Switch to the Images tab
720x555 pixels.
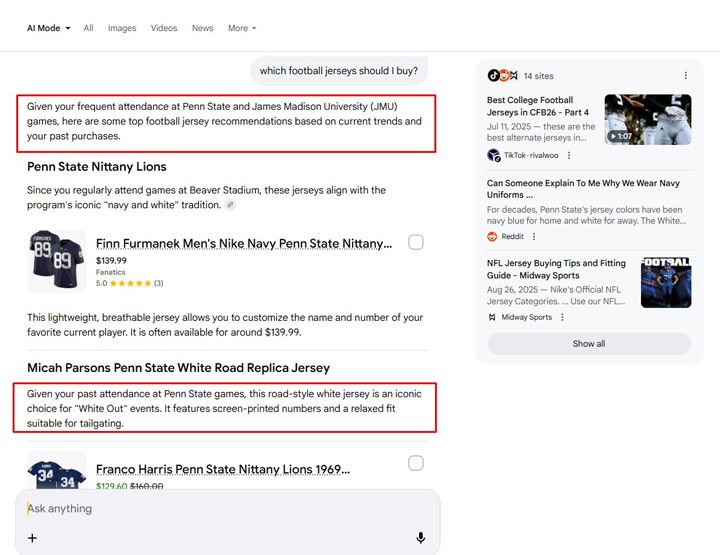click(x=122, y=28)
